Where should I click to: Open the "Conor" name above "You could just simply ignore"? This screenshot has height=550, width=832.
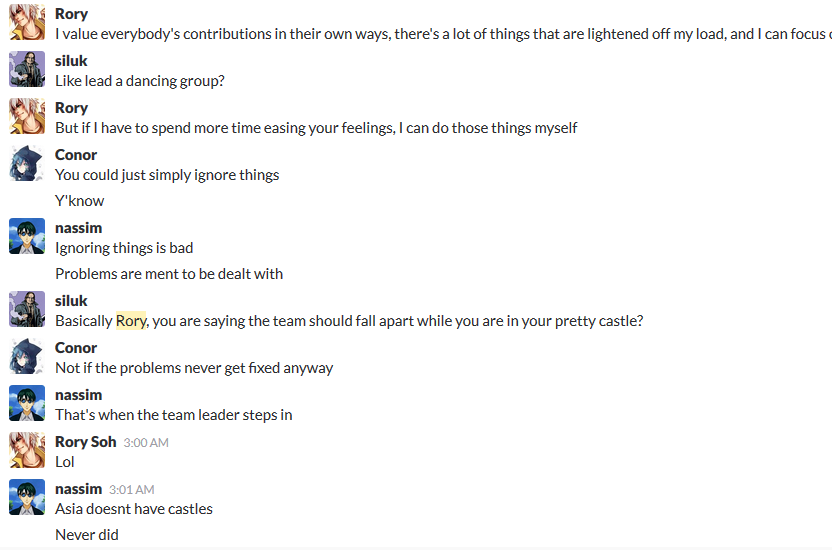click(x=76, y=155)
